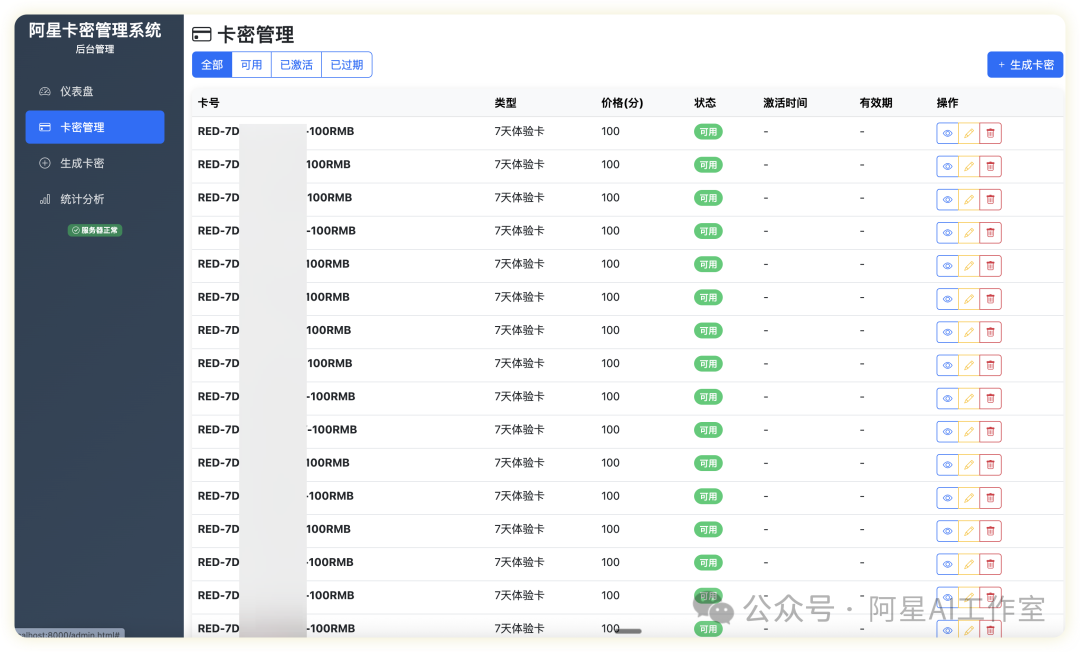Viewport: 1080px width, 652px height.
Task: Click the blue 生成卡密 button
Action: (x=1025, y=65)
